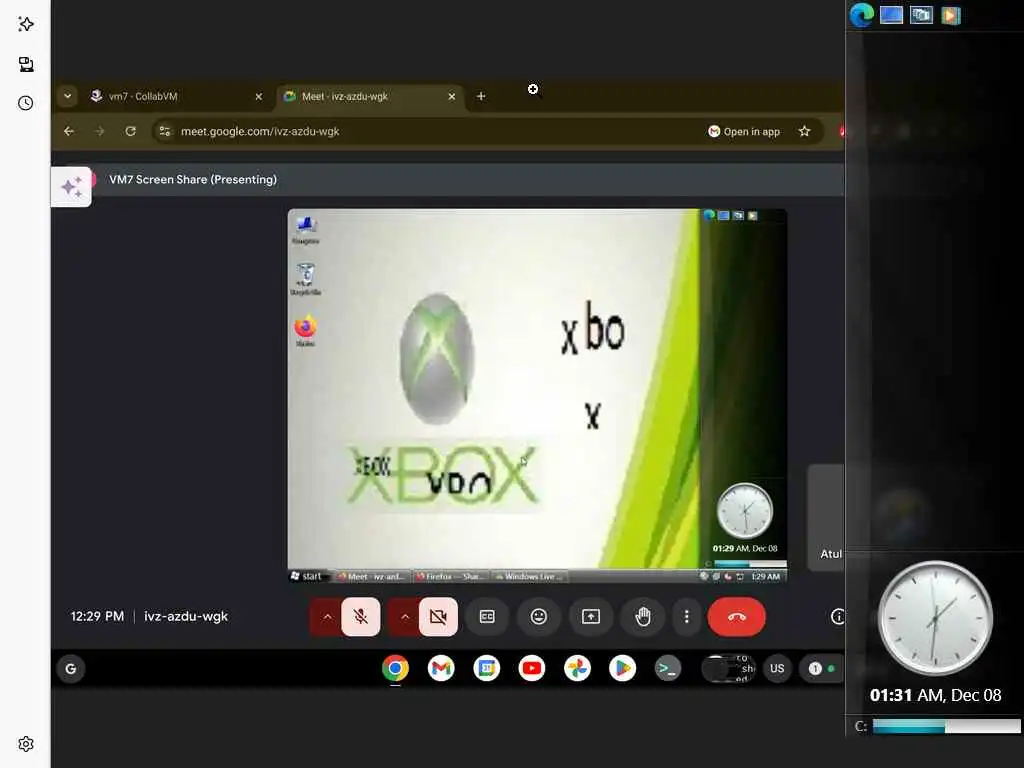Open the devices icon in the left sidebar
The image size is (1024, 768).
[25, 64]
